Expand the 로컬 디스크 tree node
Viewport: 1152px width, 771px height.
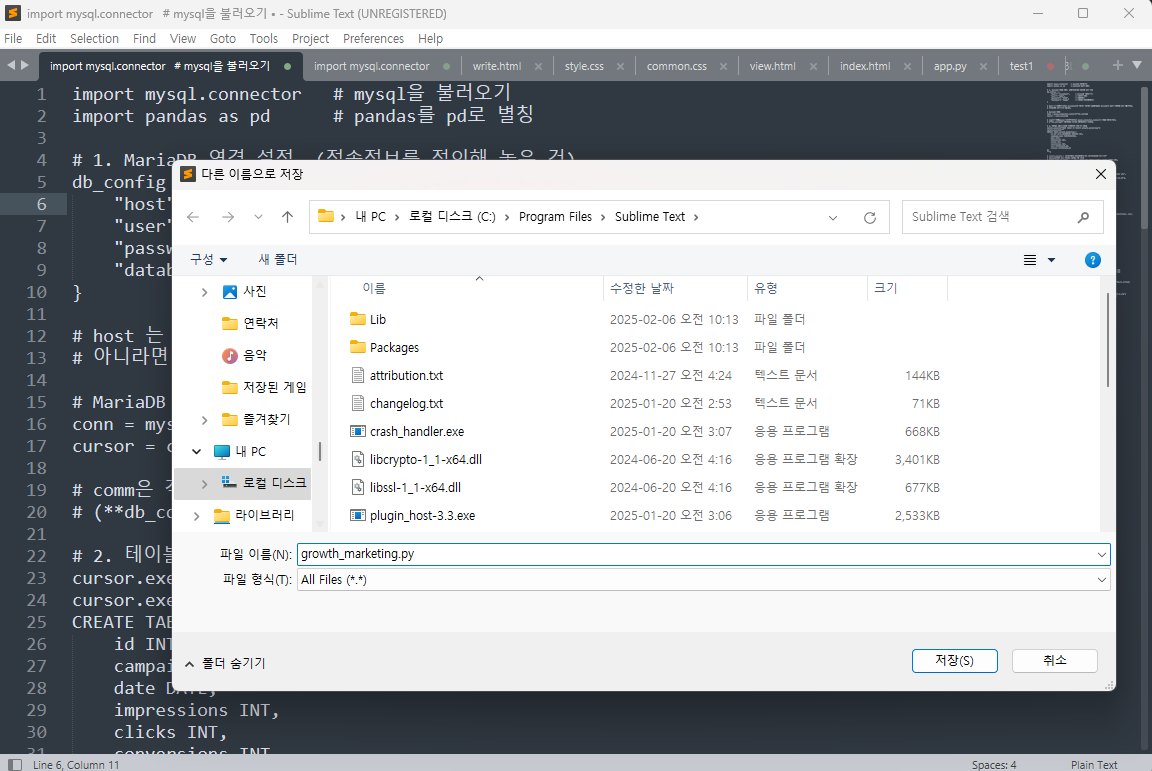204,484
